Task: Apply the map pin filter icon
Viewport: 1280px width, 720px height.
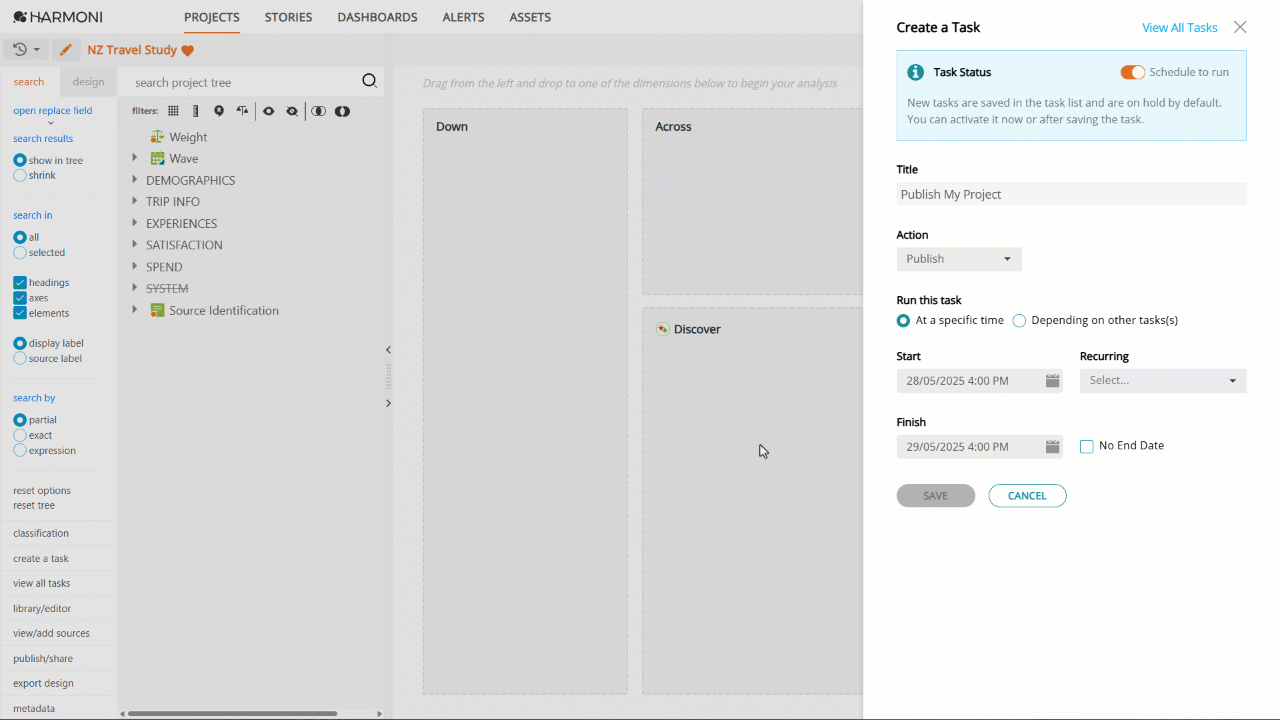Action: coord(219,111)
